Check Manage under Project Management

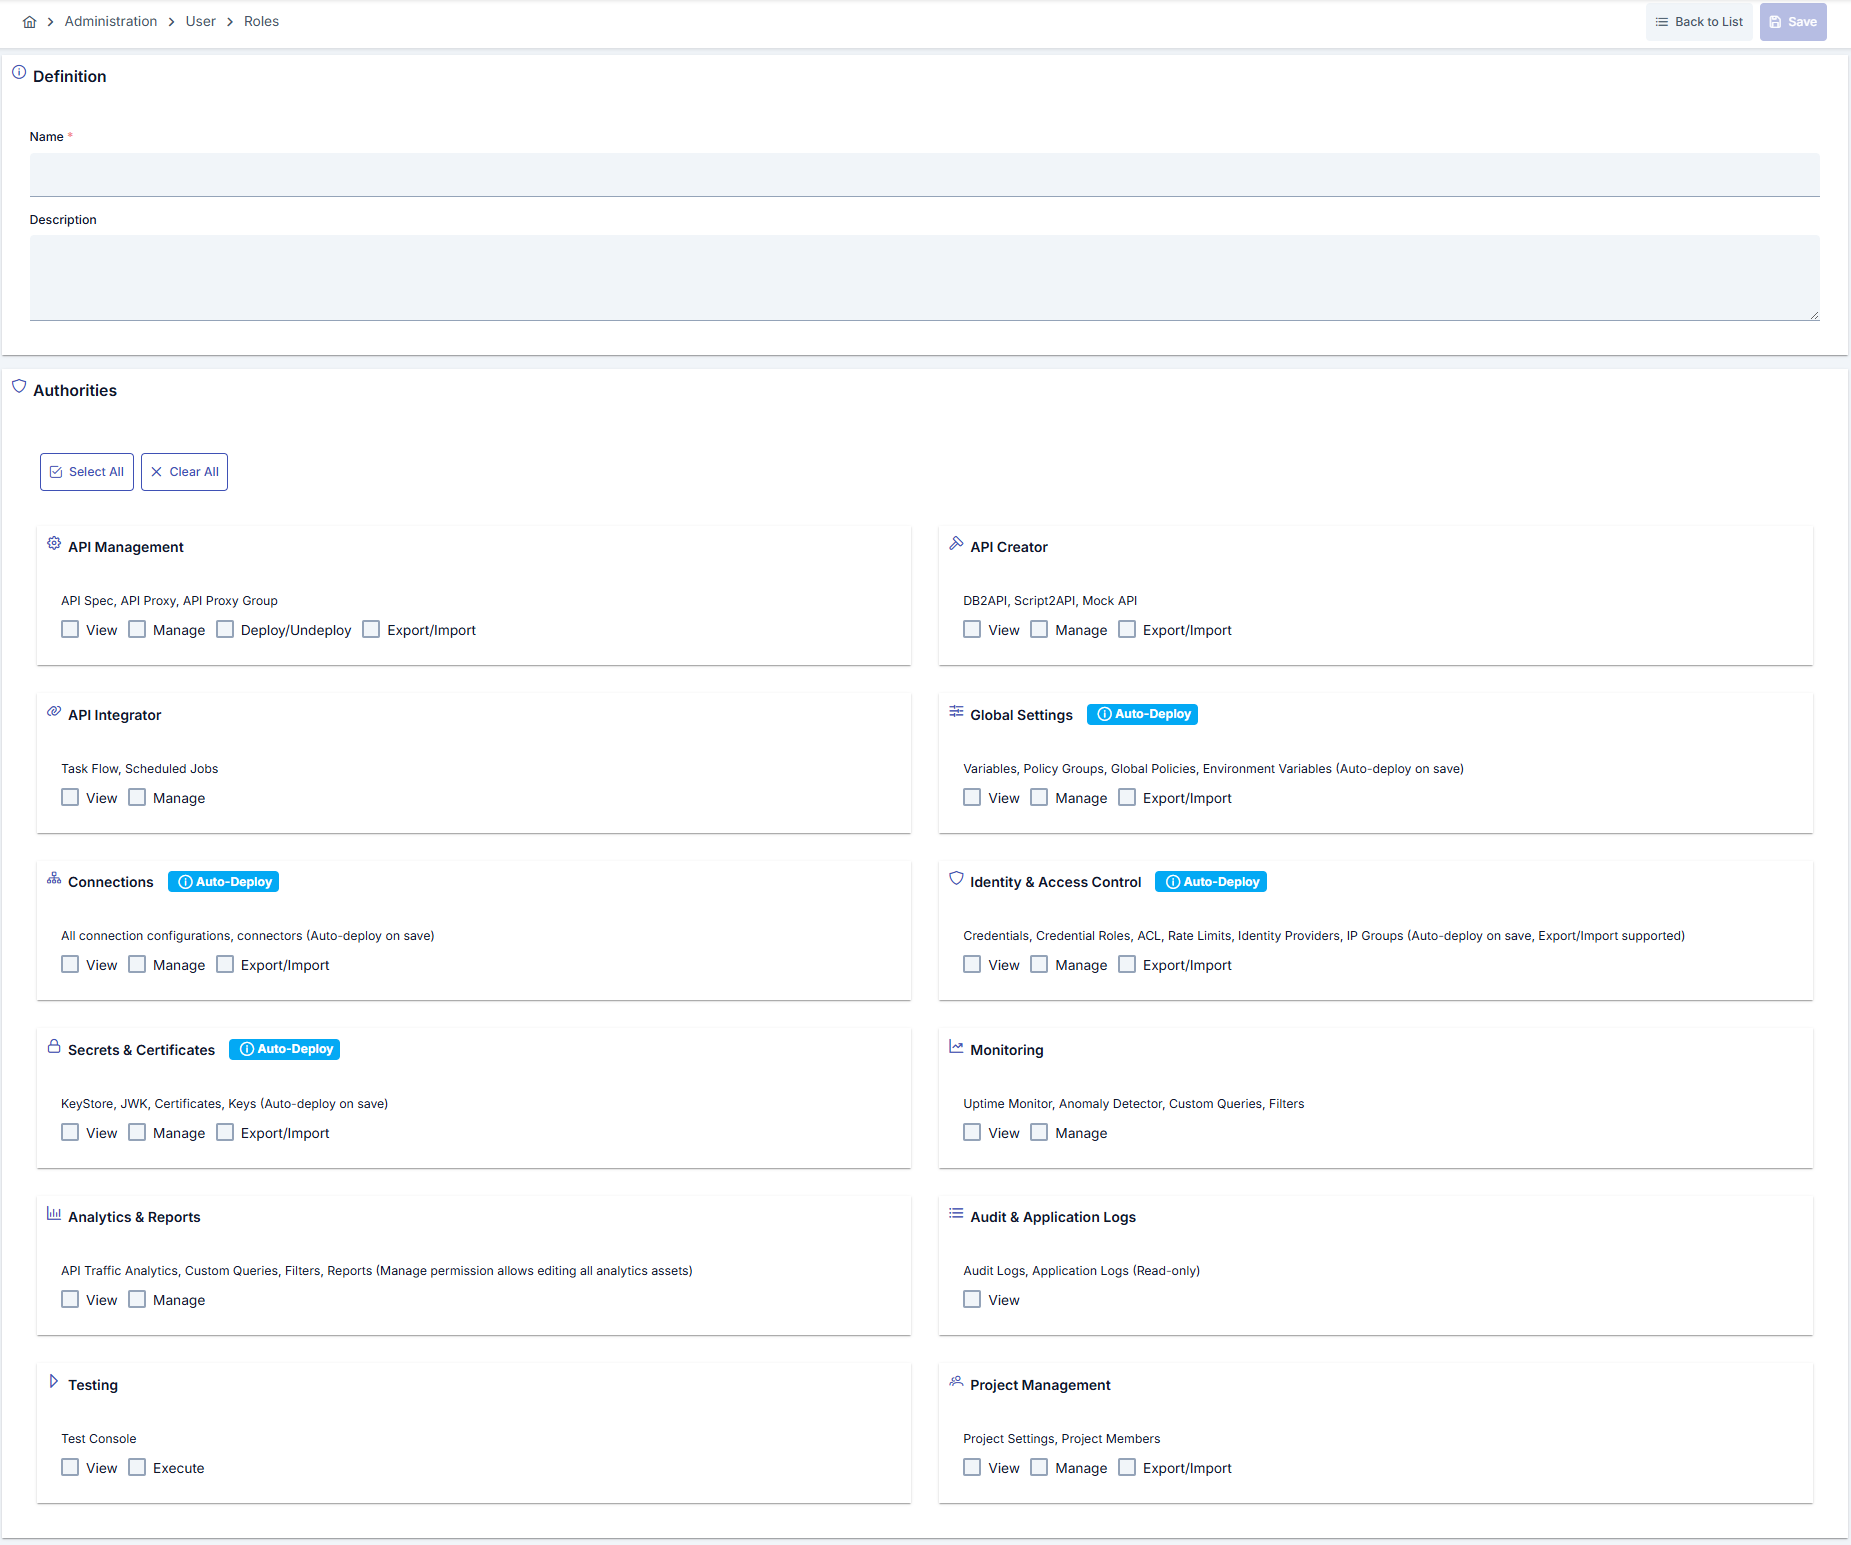1039,1467
